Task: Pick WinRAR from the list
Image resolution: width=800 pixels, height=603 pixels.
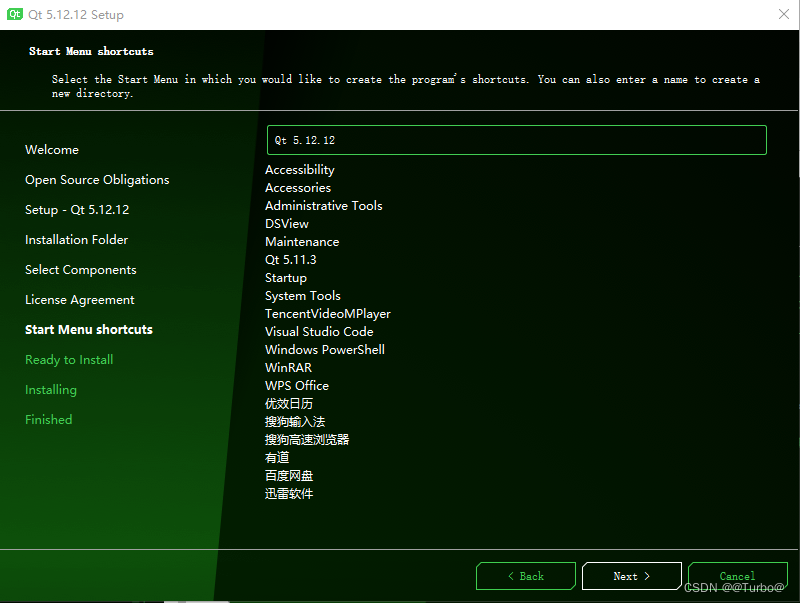Action: click(x=288, y=368)
